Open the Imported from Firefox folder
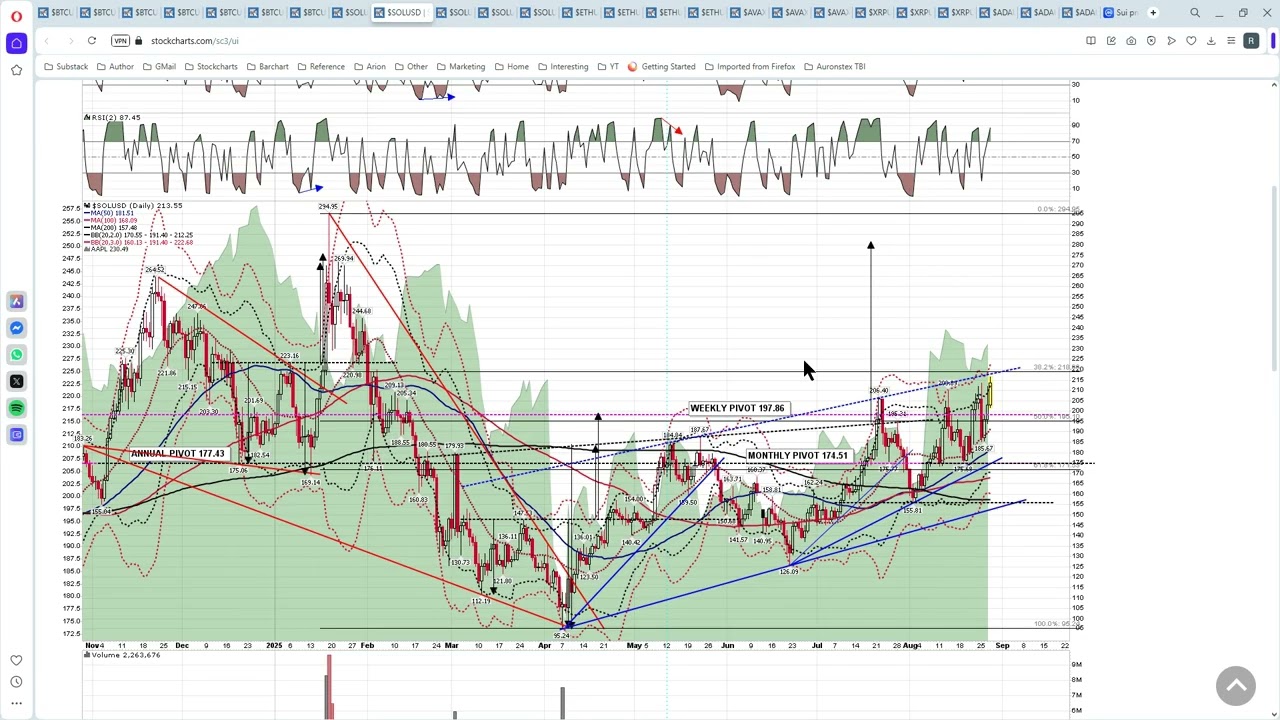The image size is (1280, 720). [750, 67]
